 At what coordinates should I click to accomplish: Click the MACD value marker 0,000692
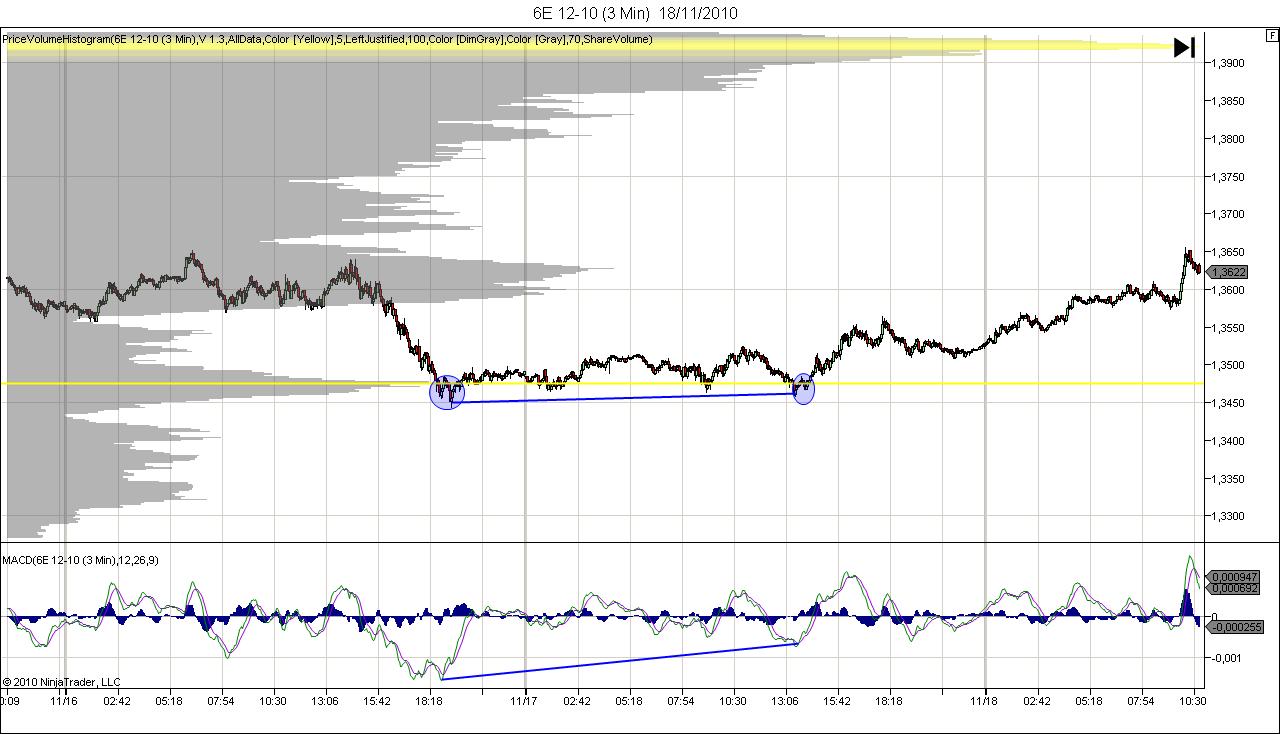coord(1234,588)
